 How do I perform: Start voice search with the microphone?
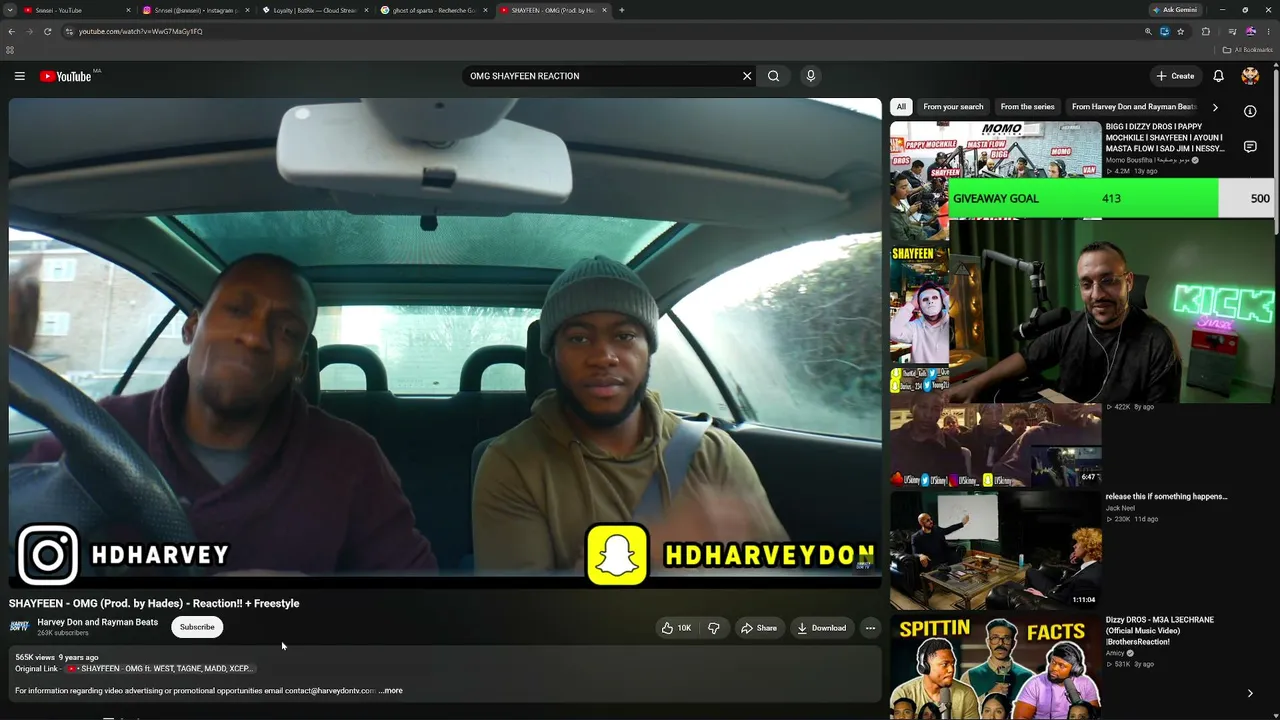point(811,76)
